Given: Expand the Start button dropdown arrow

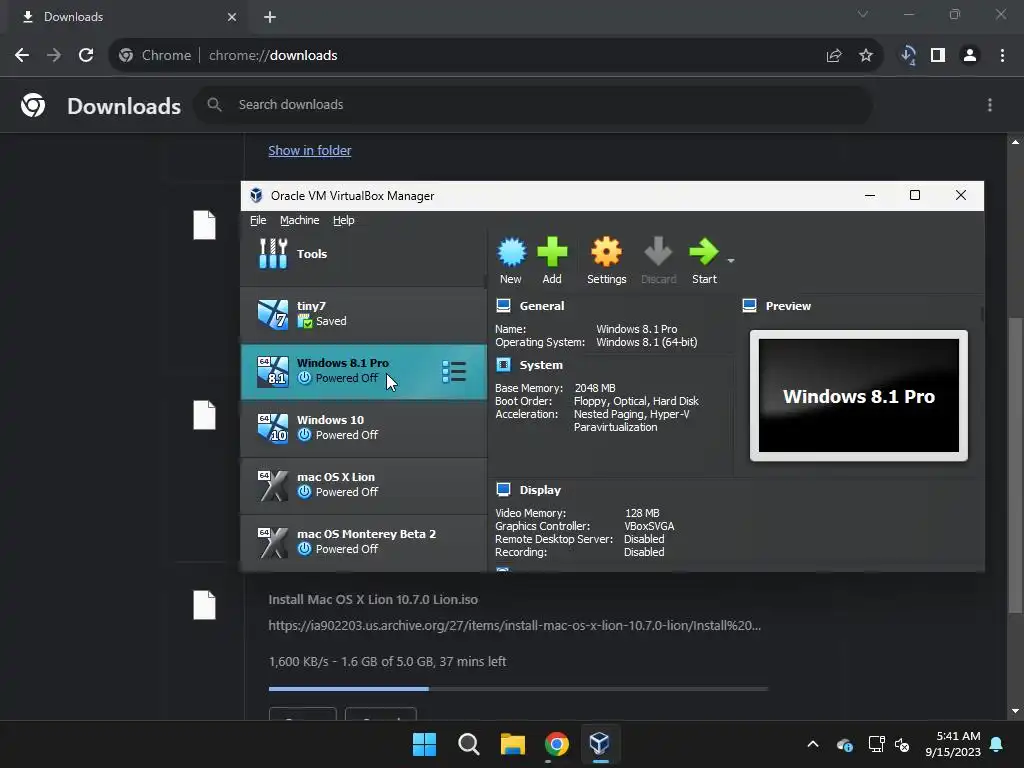Looking at the screenshot, I should click(x=731, y=261).
